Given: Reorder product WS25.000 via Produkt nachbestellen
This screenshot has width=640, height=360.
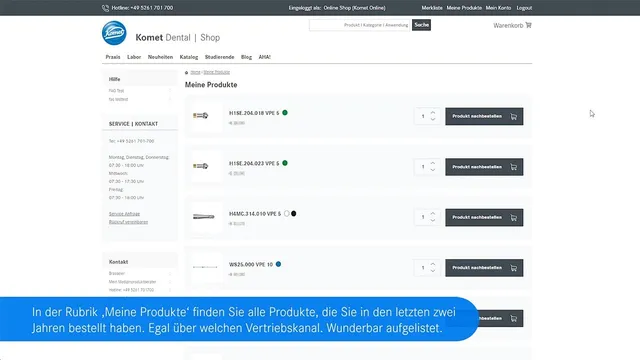Looking at the screenshot, I should click(484, 268).
